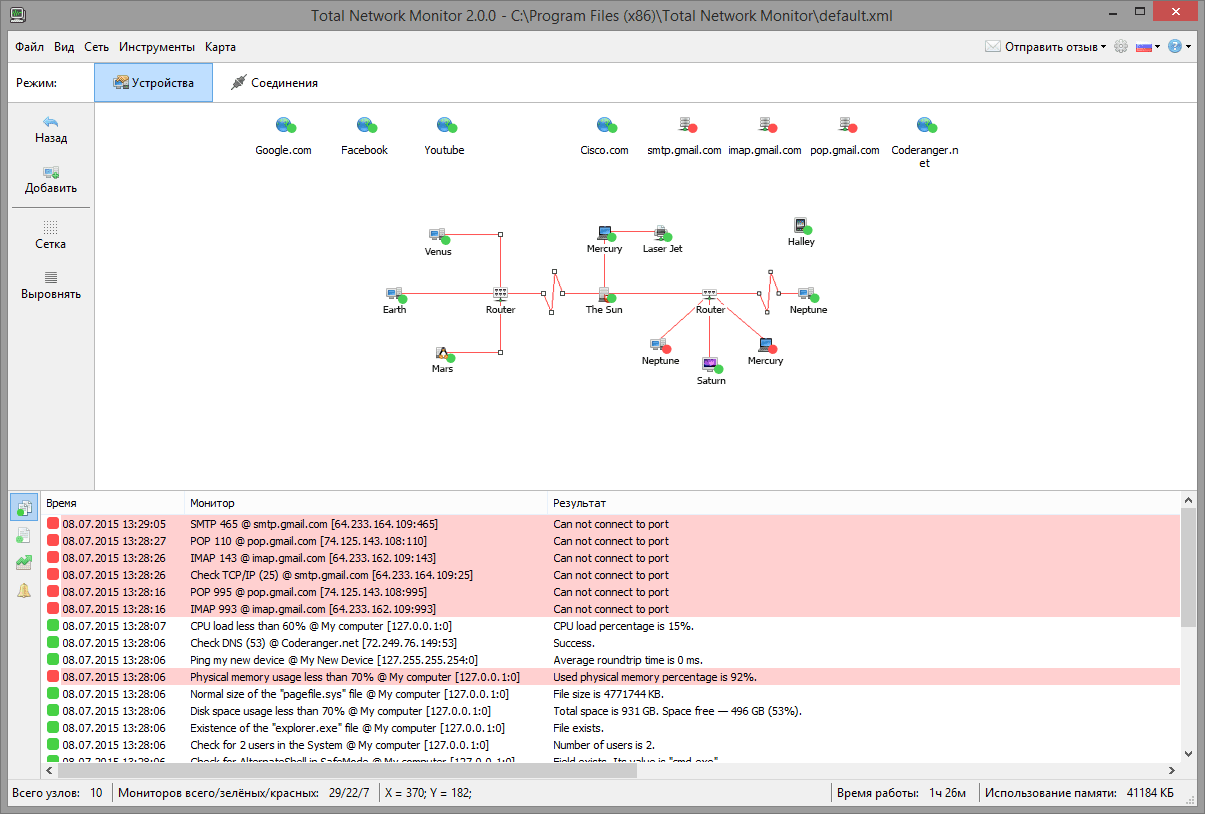
Task: Select the Coderanger.net device icon
Action: [925, 125]
